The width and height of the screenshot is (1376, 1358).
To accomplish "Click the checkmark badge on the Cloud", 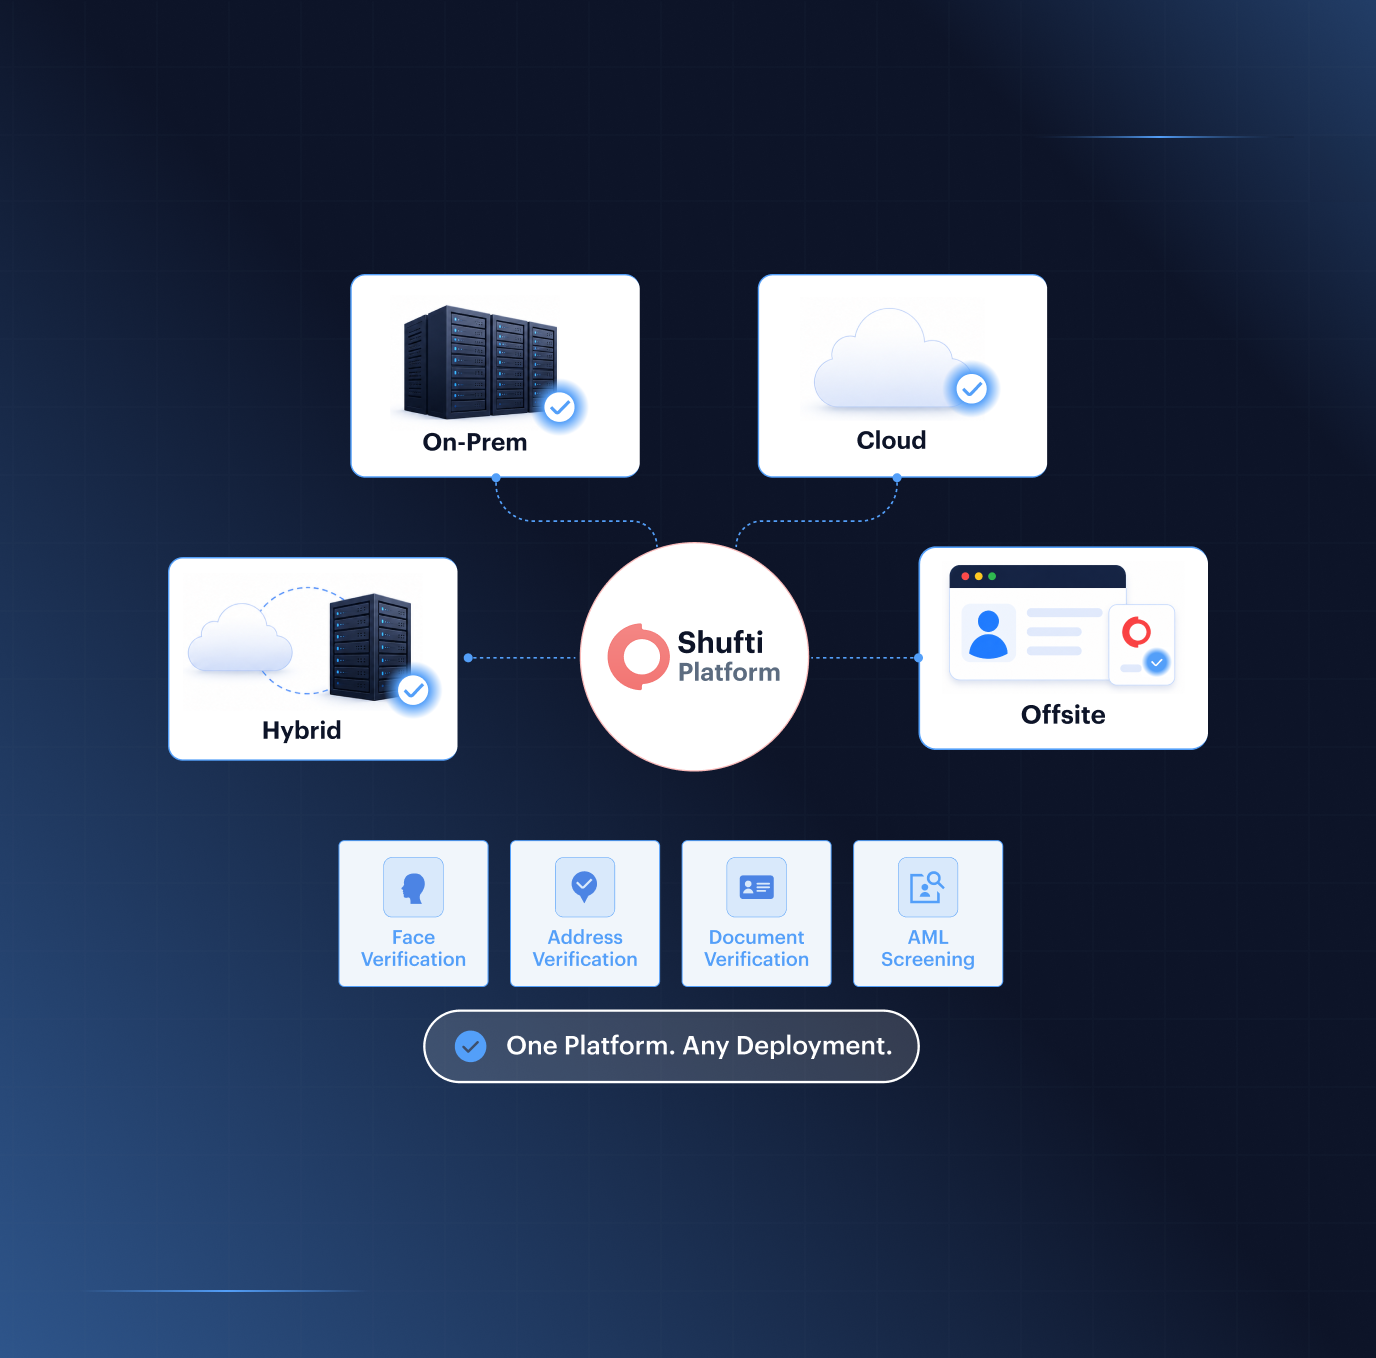I will (972, 388).
